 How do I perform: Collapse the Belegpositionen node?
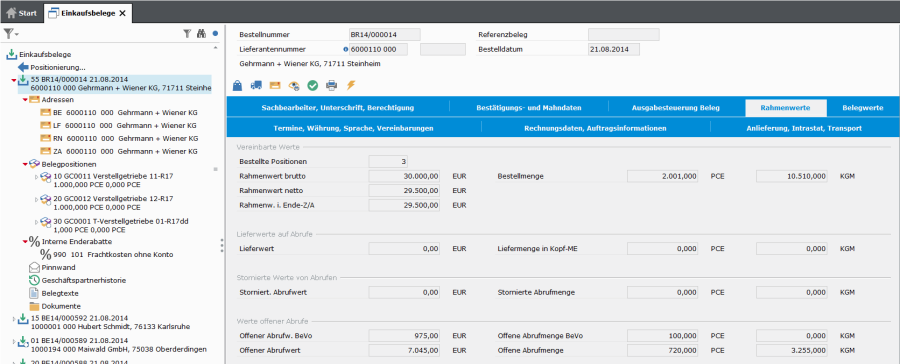pos(25,164)
